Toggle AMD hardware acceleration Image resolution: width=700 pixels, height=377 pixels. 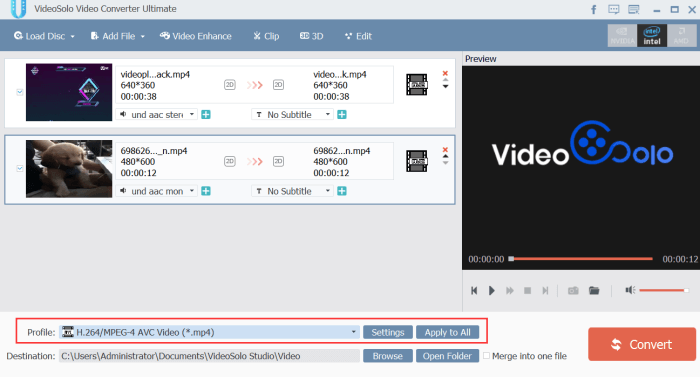[x=681, y=35]
